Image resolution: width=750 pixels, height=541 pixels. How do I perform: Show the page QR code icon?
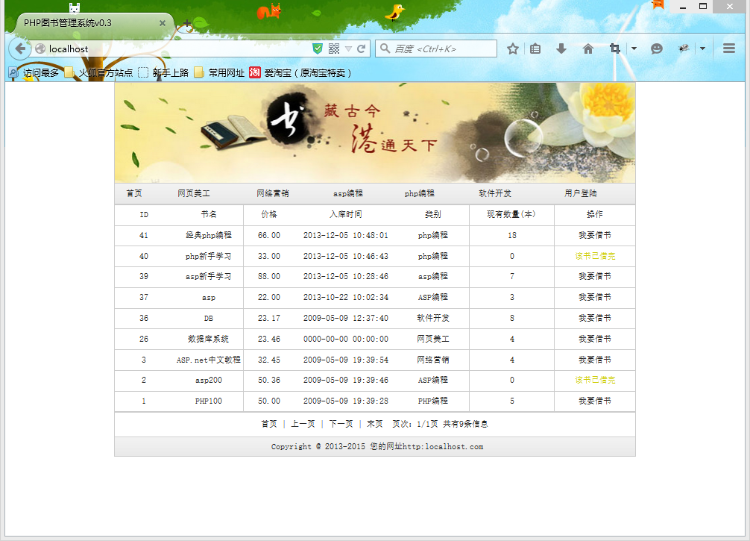[334, 48]
